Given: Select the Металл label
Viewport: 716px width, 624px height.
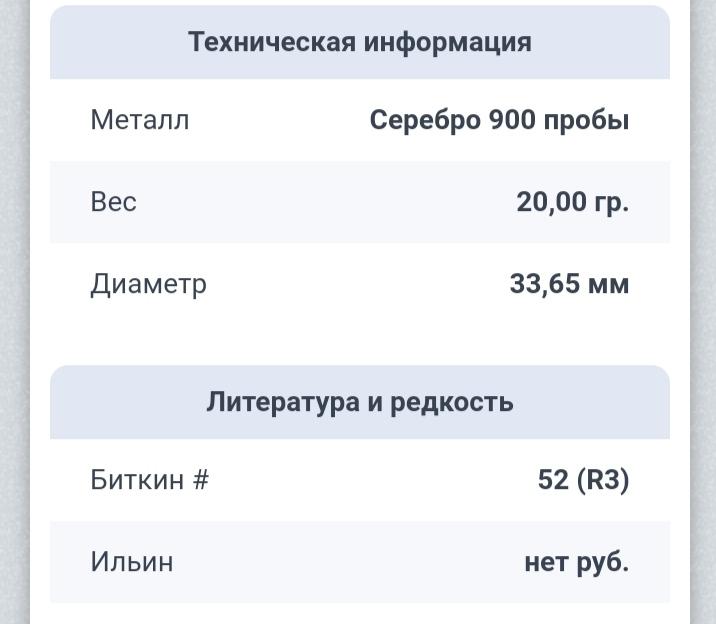Looking at the screenshot, I should point(140,120).
